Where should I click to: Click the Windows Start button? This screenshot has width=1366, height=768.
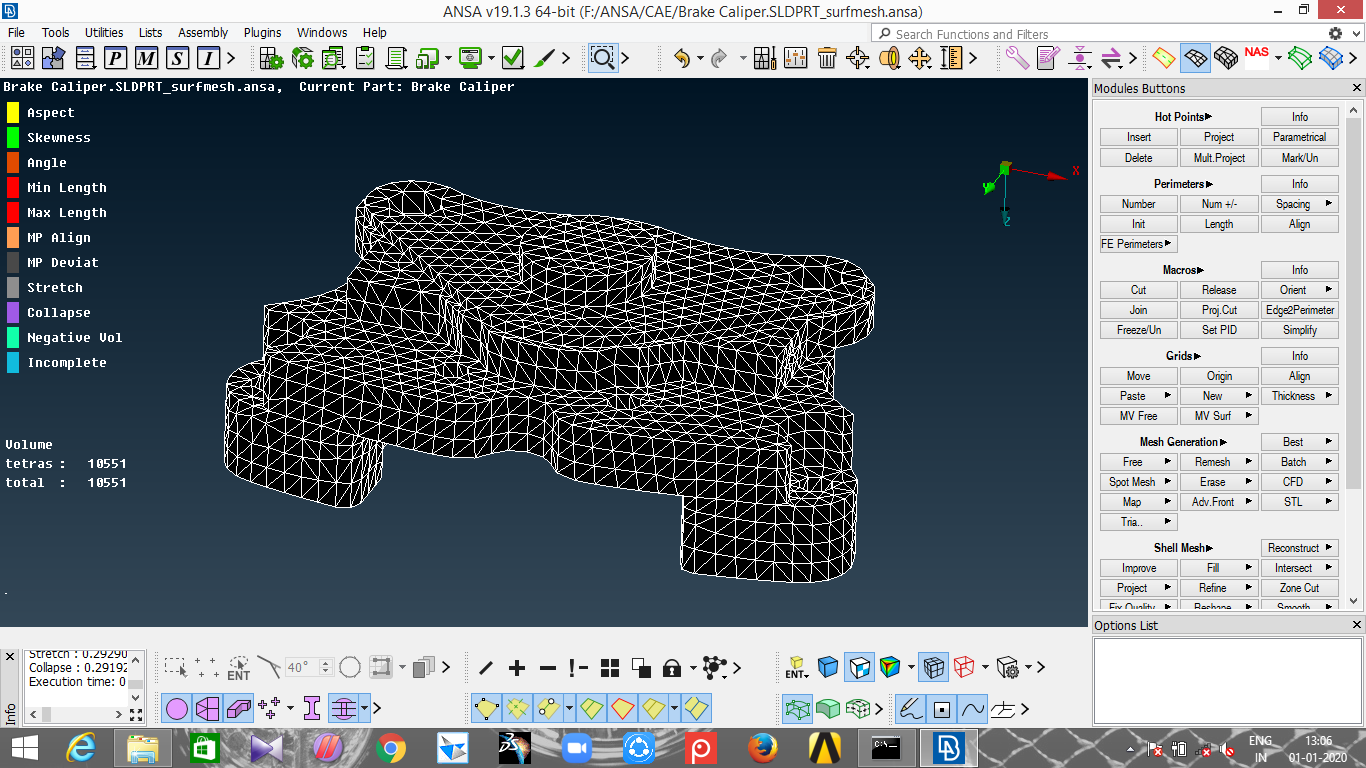coord(24,748)
